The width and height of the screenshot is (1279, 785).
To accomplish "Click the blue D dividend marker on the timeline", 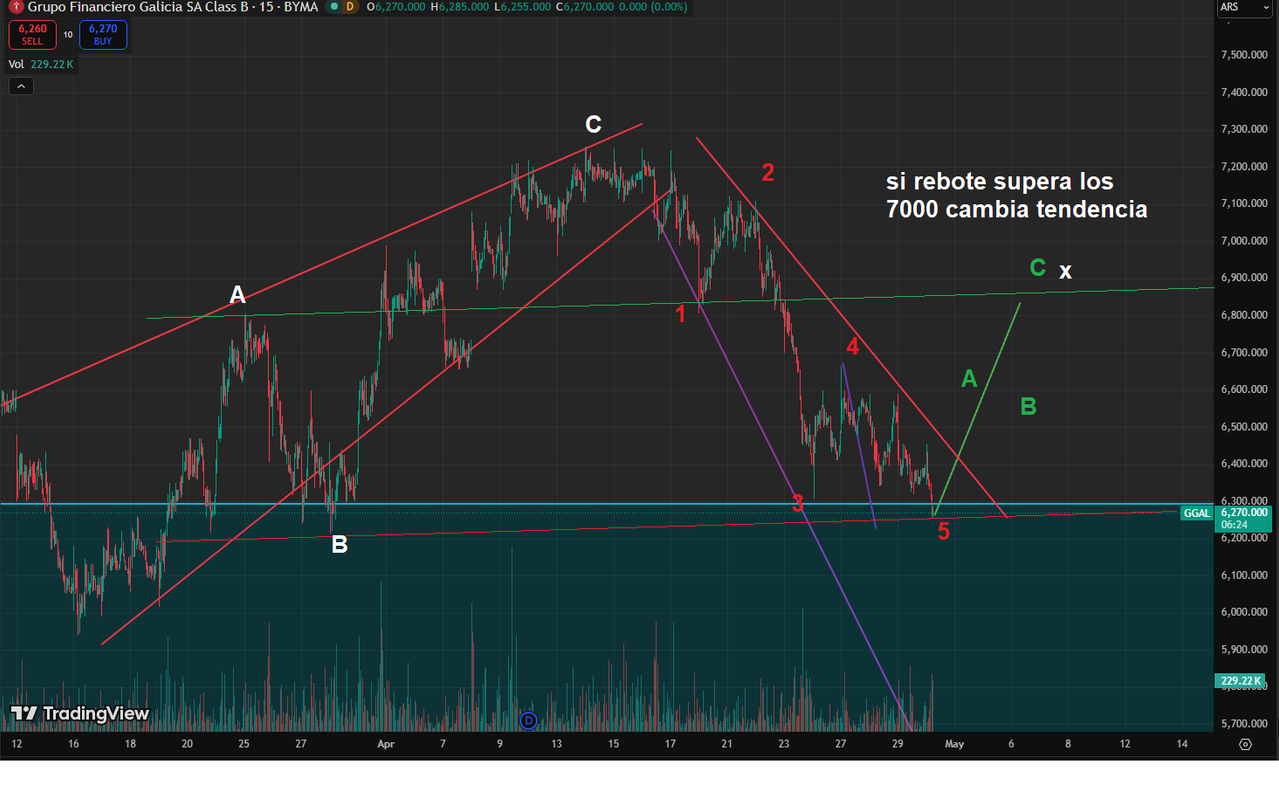I will pyautogui.click(x=529, y=720).
